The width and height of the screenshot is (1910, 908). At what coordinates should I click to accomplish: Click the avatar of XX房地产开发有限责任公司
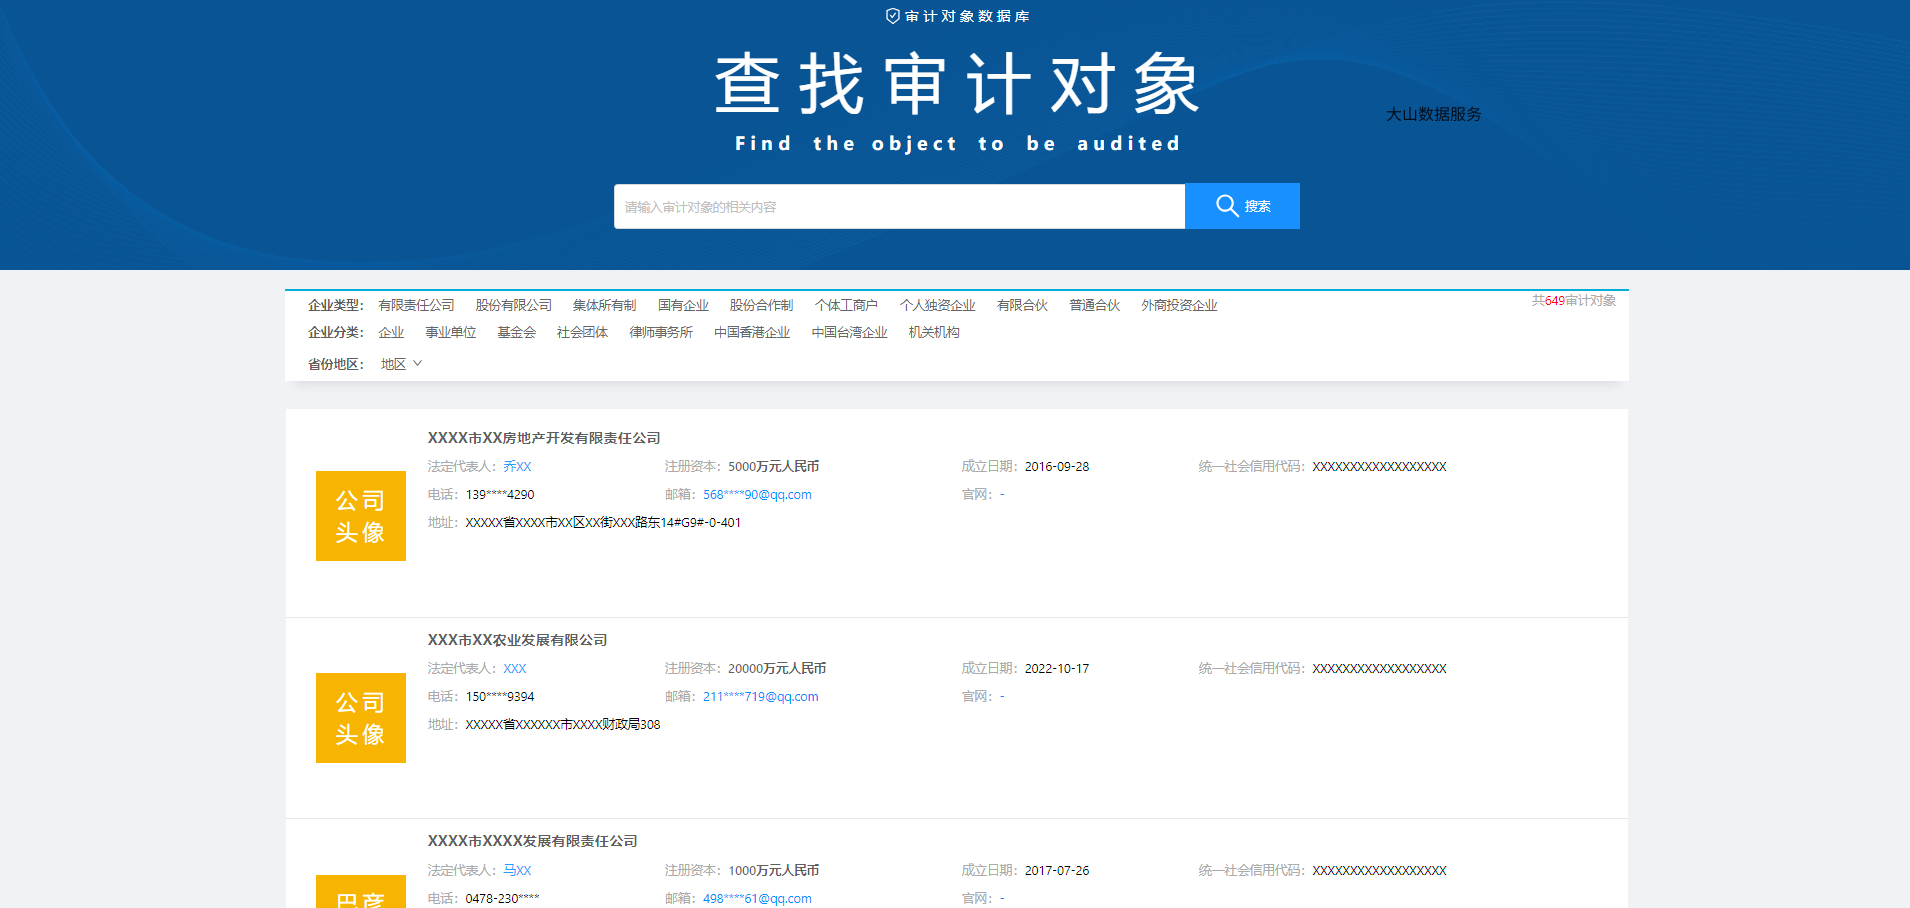[361, 516]
